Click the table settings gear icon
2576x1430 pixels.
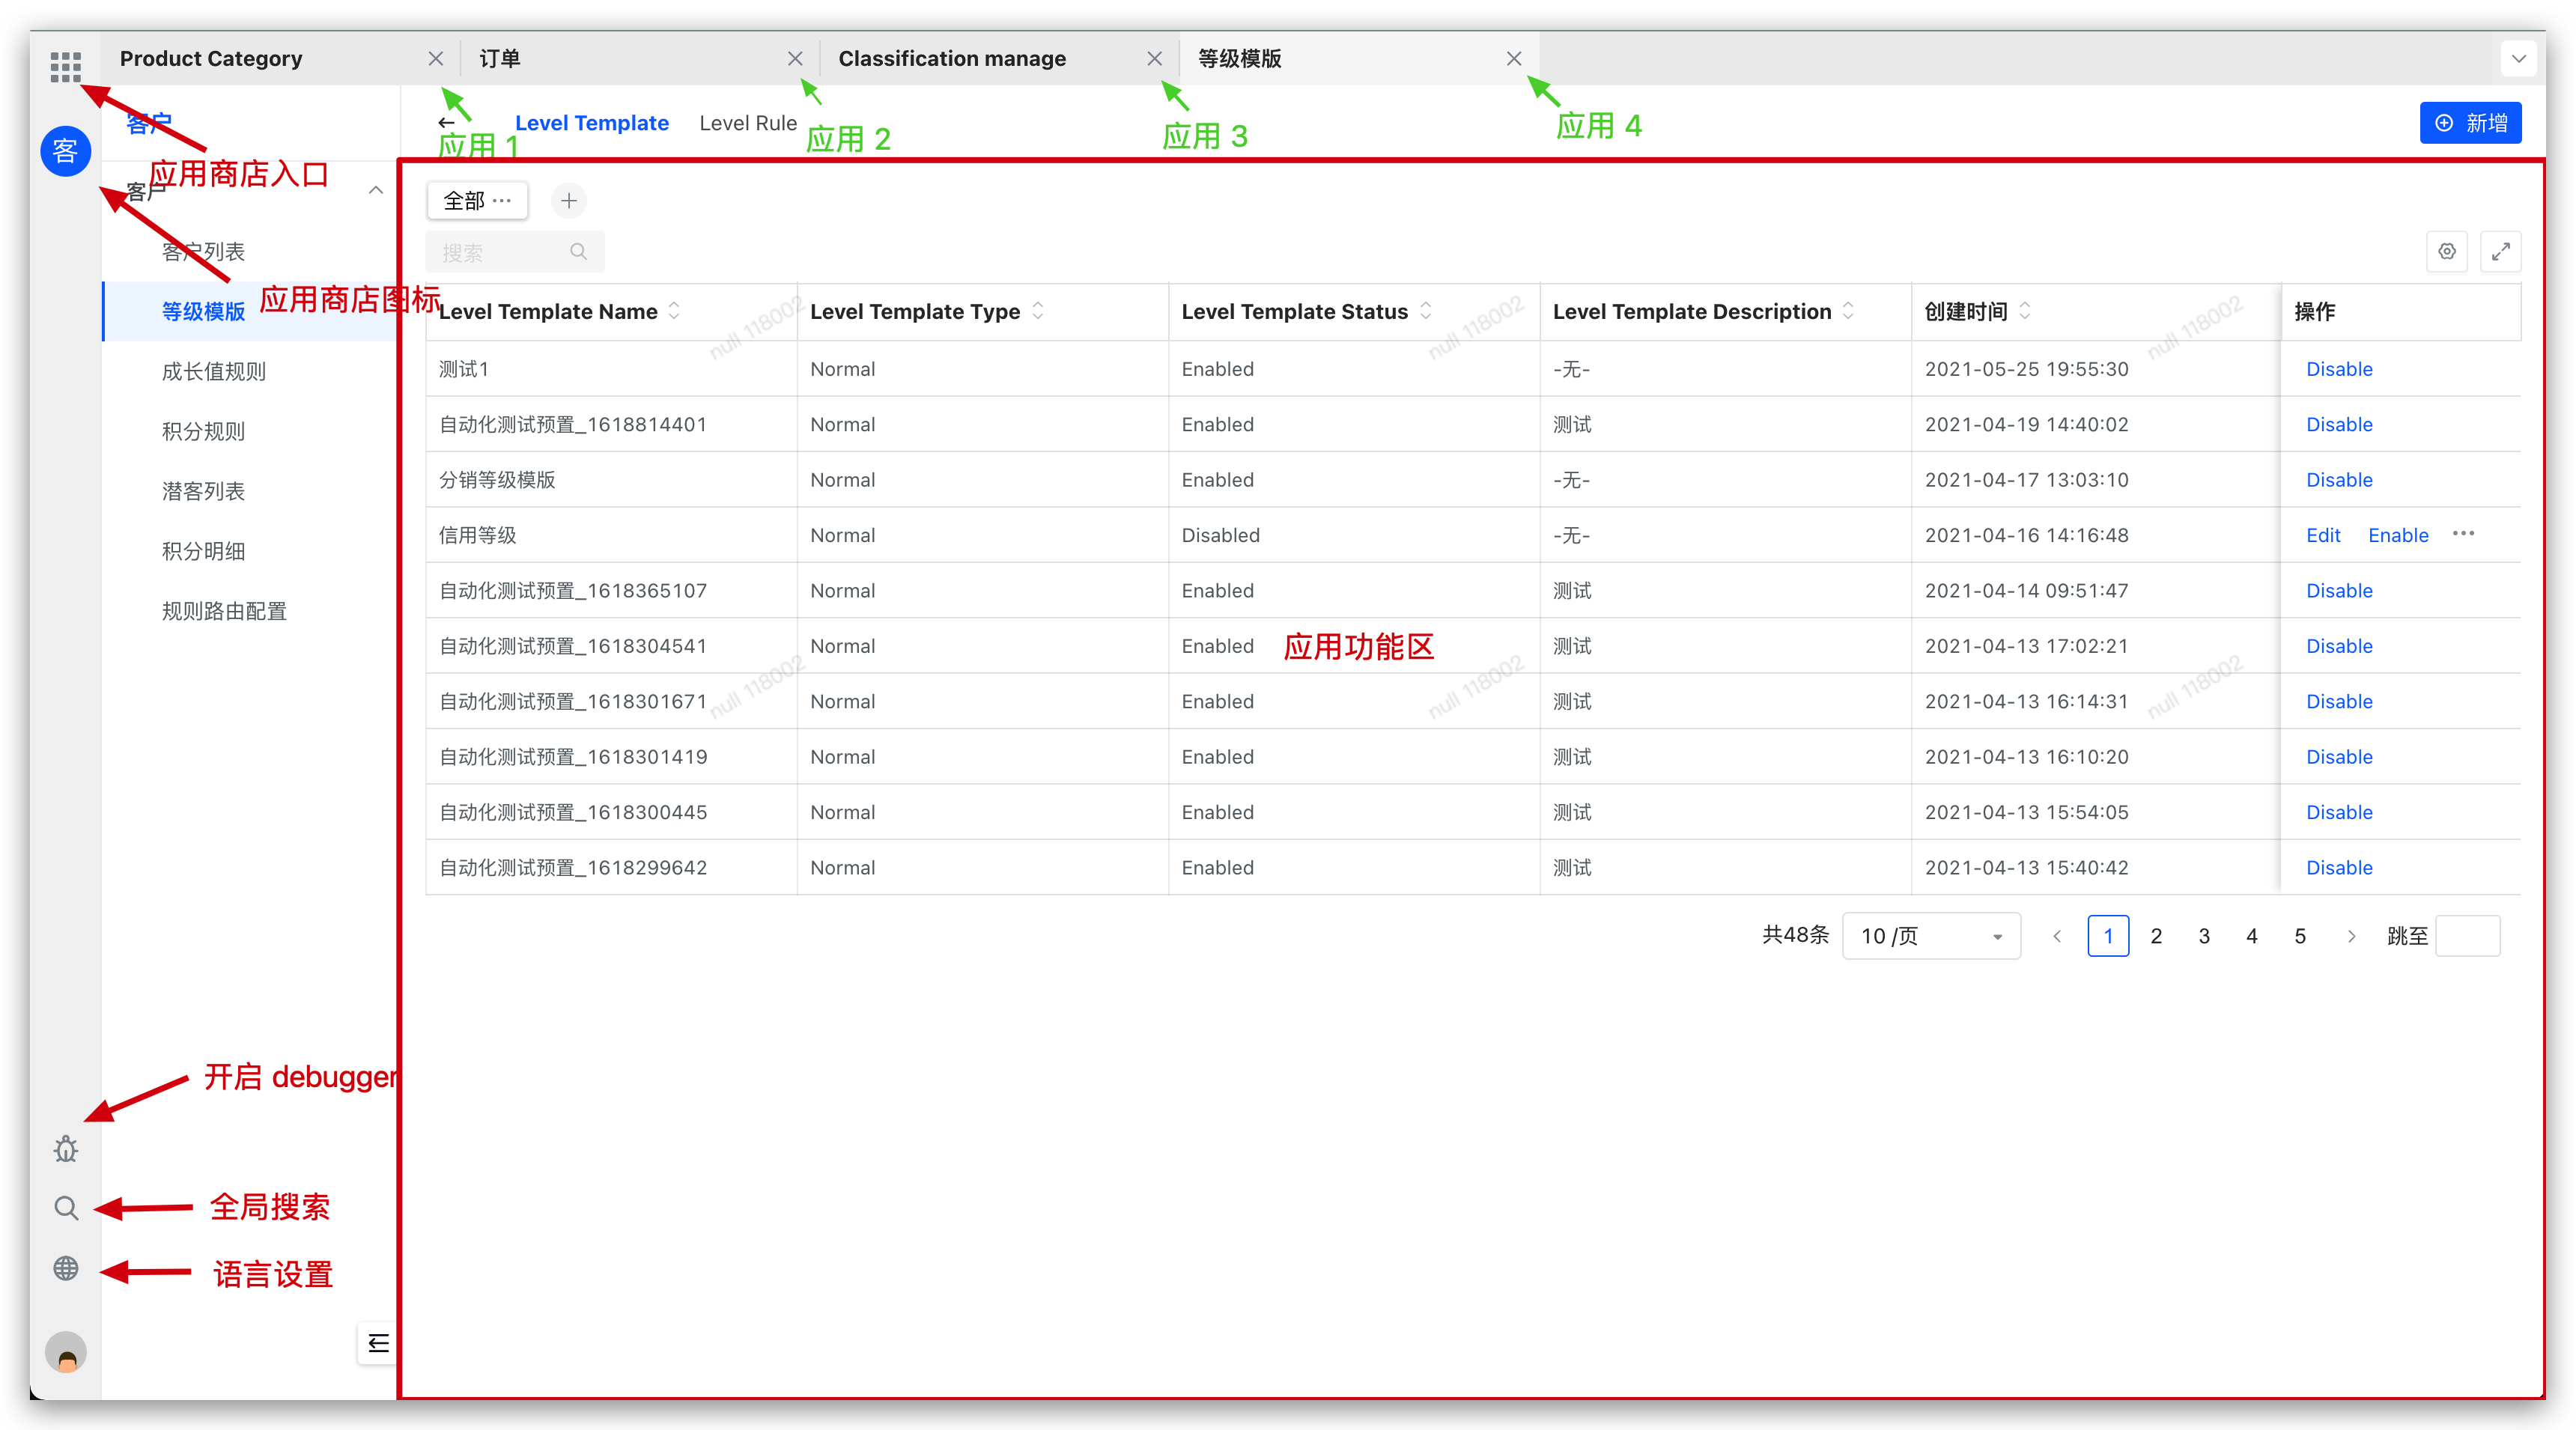[x=2447, y=252]
